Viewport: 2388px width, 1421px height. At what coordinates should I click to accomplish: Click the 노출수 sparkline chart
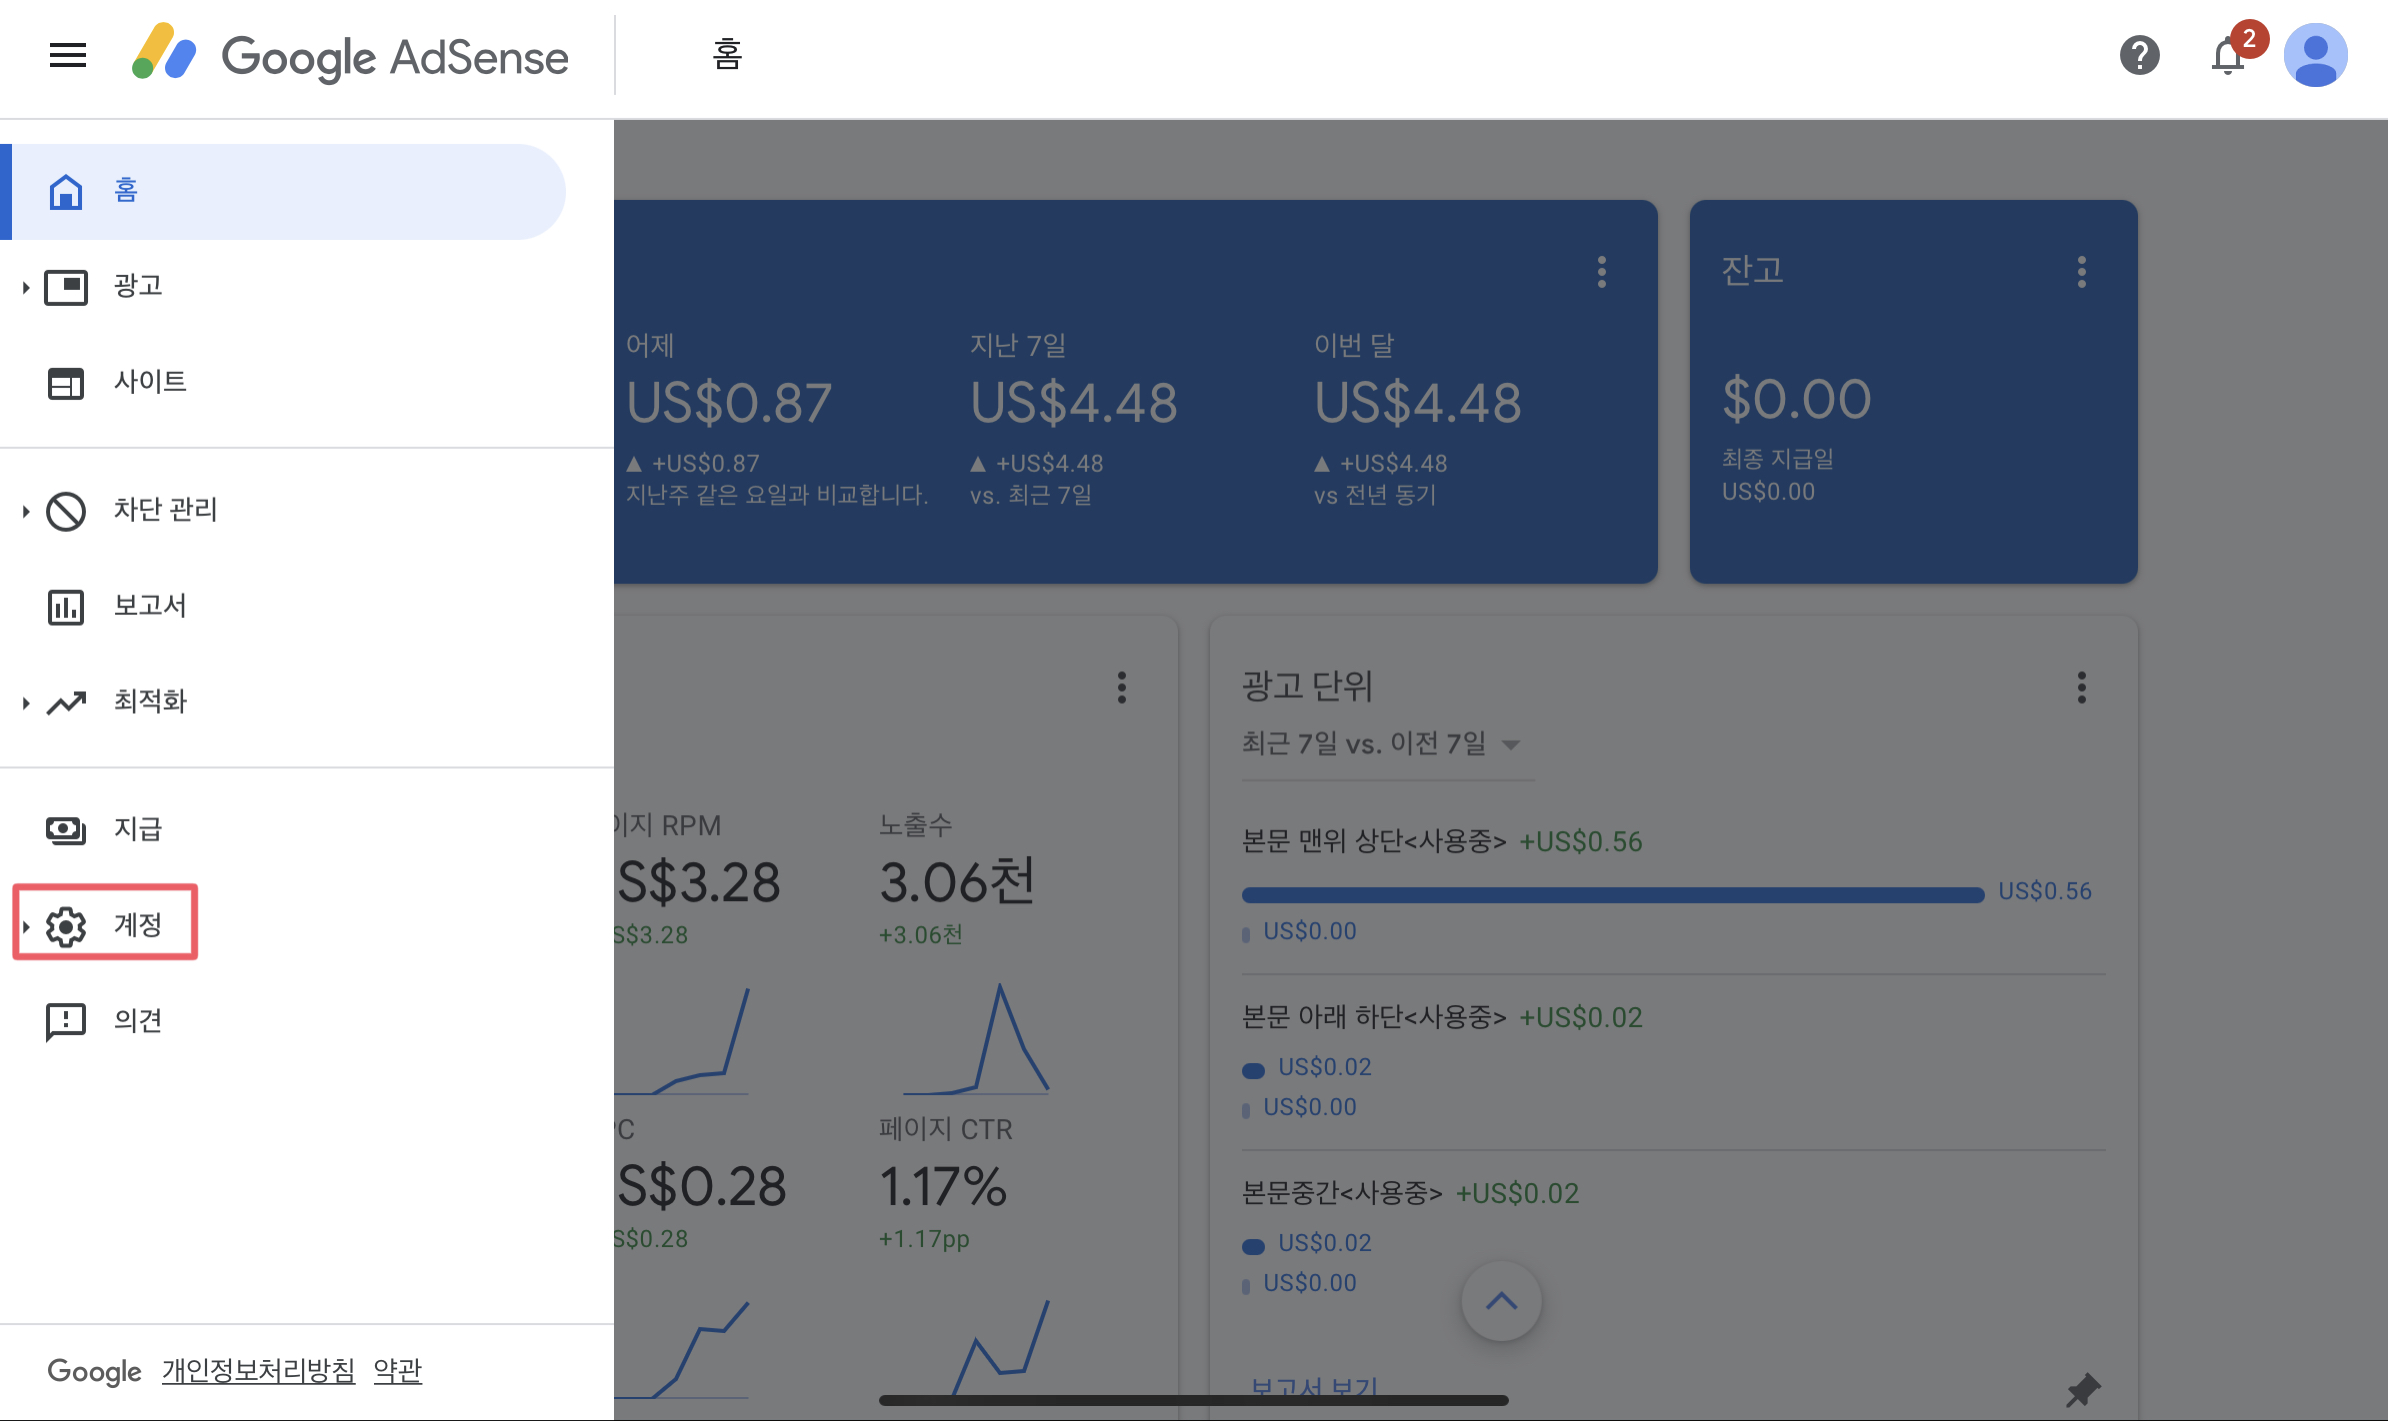click(976, 1039)
